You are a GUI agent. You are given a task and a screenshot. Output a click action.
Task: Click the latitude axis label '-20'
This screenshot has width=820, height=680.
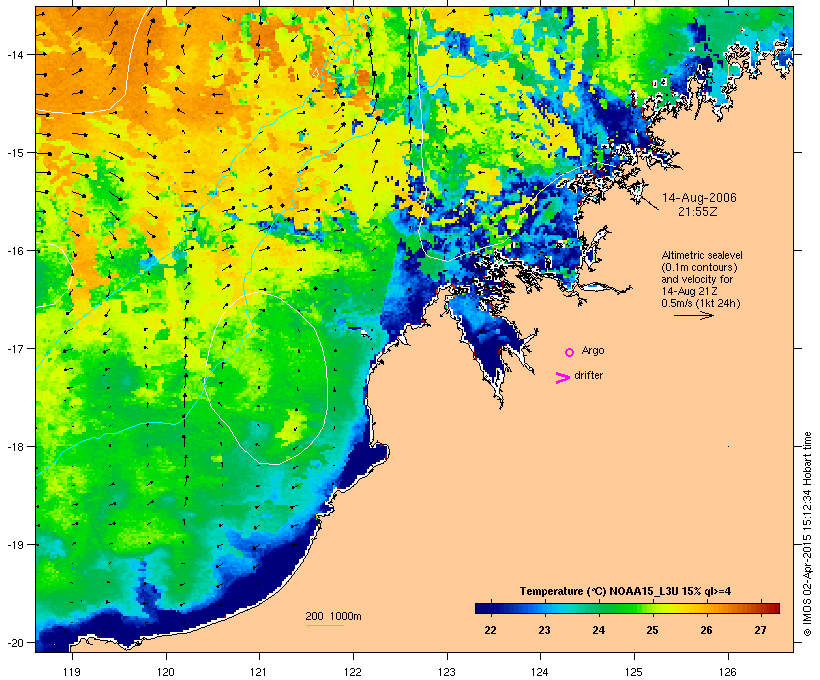pos(14,642)
